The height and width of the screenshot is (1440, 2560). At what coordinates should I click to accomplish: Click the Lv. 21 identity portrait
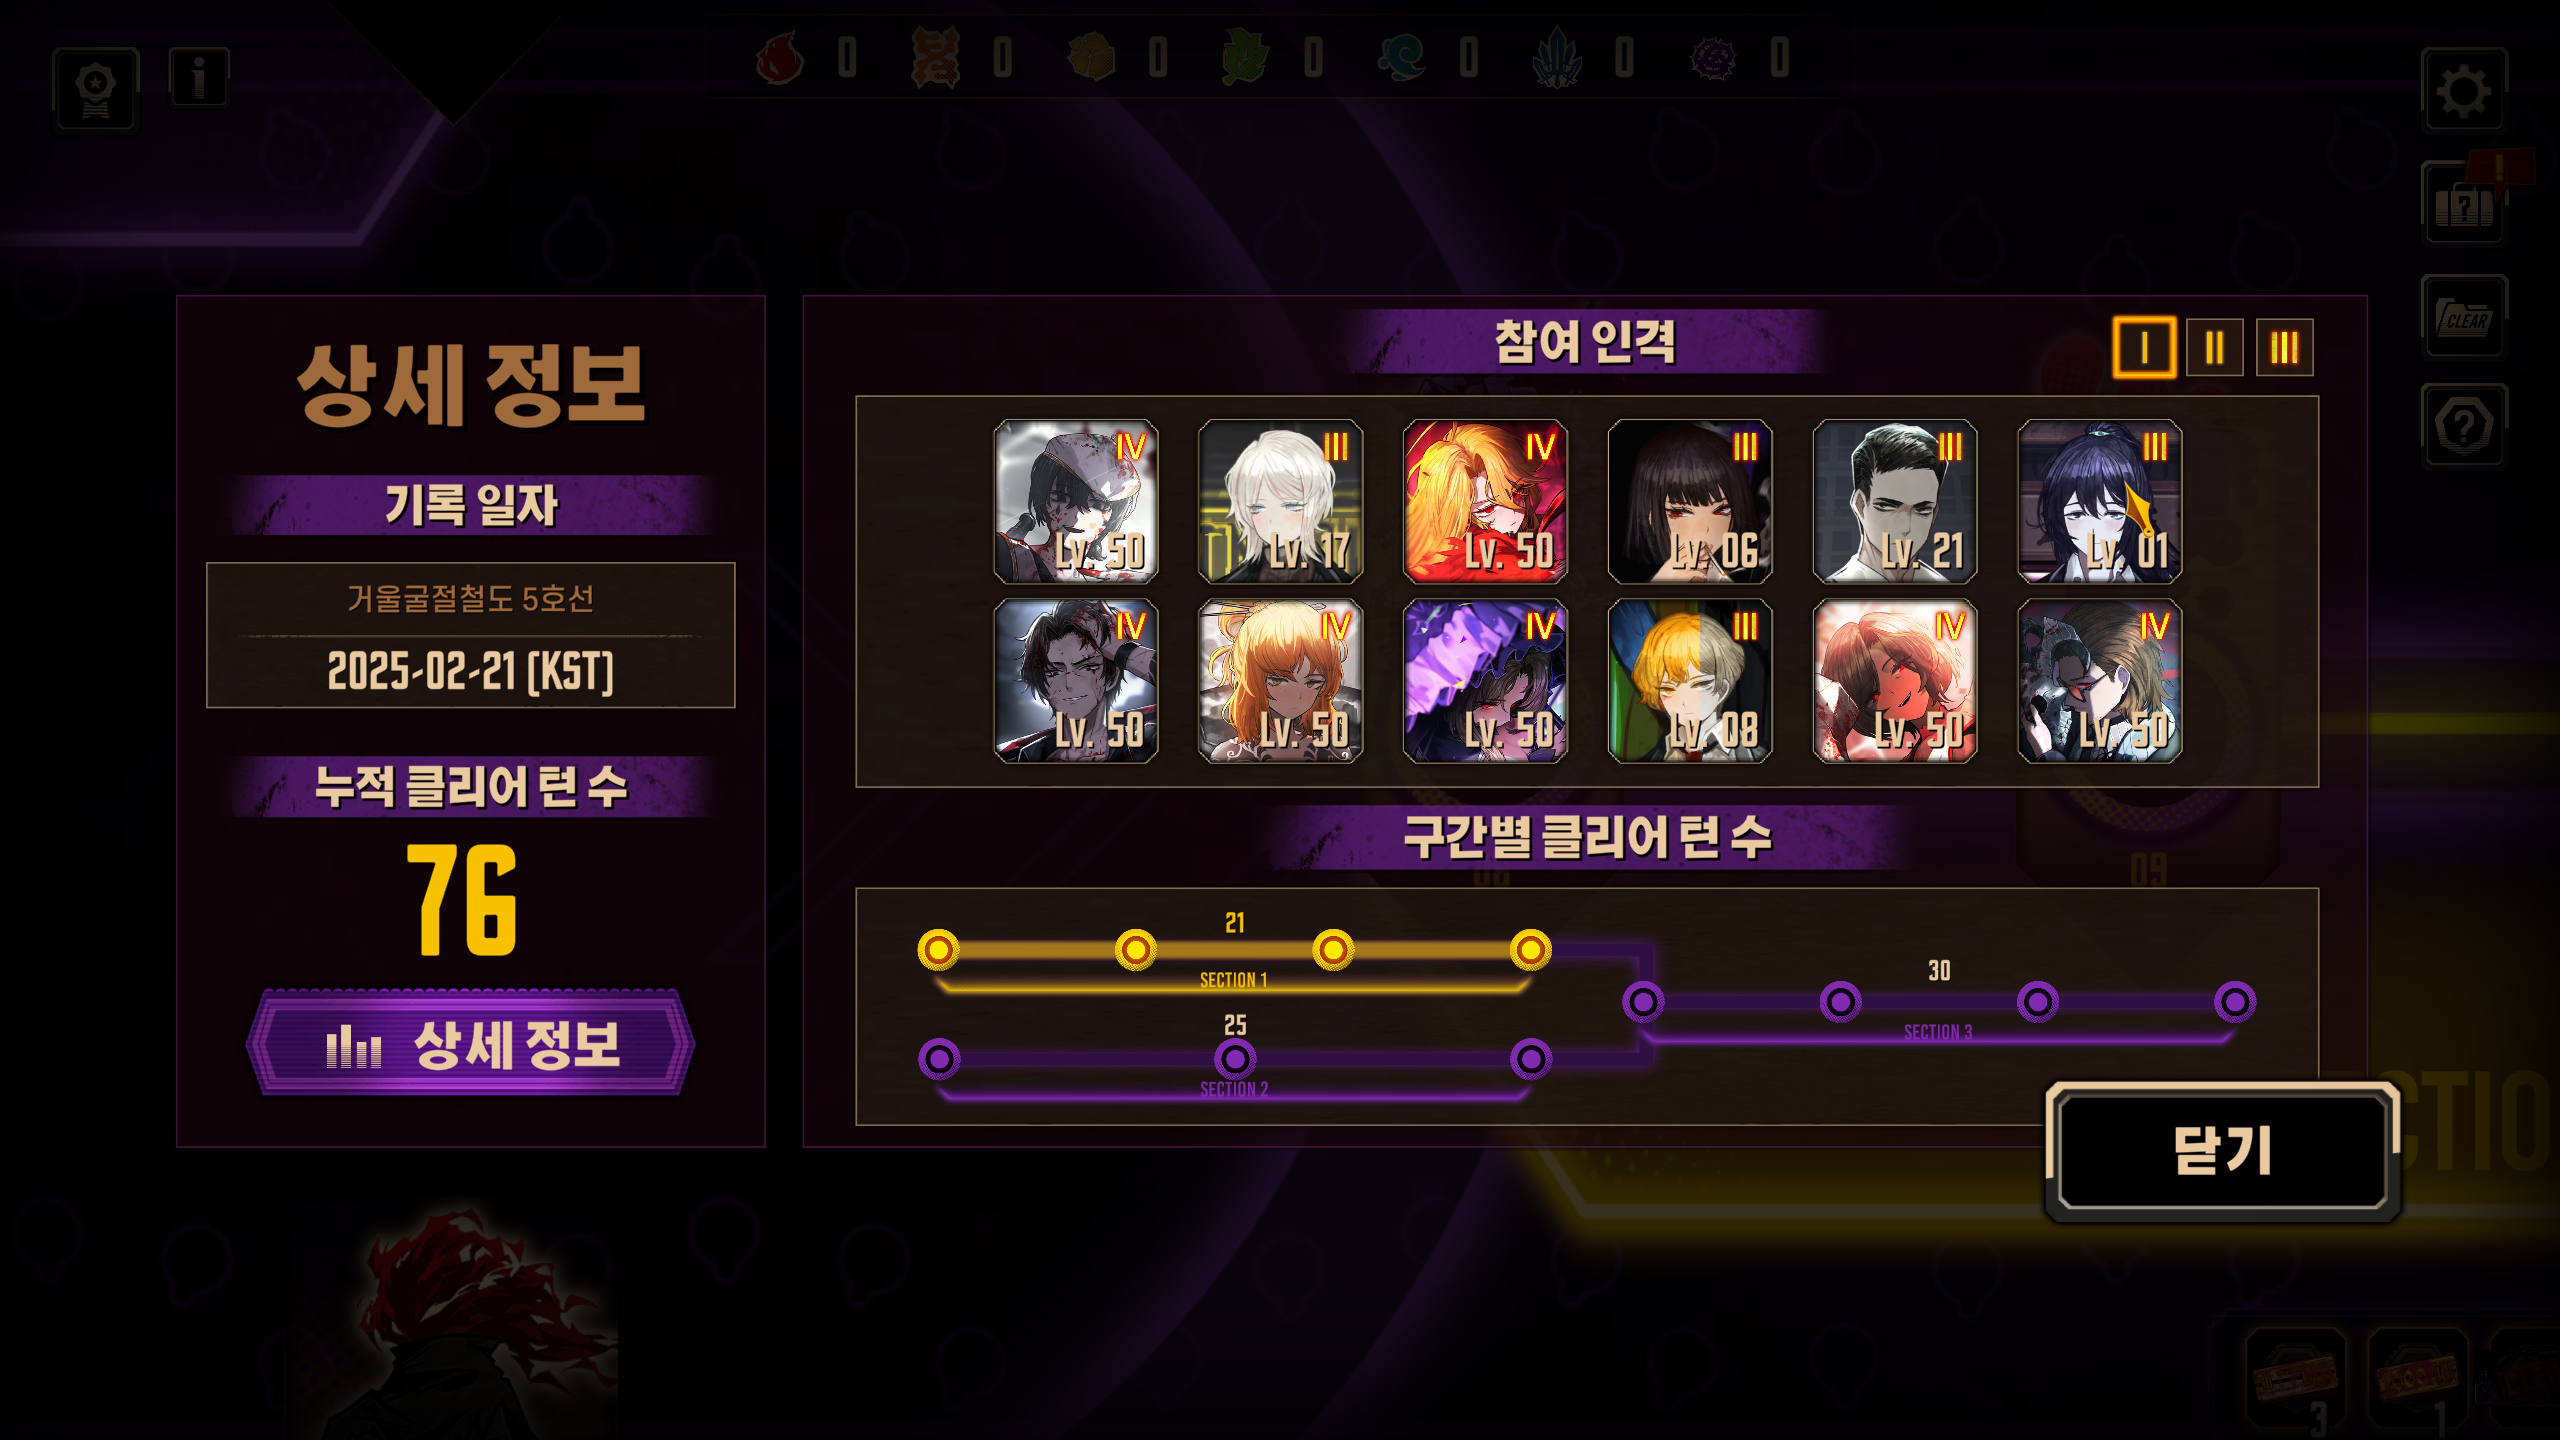(x=1895, y=501)
